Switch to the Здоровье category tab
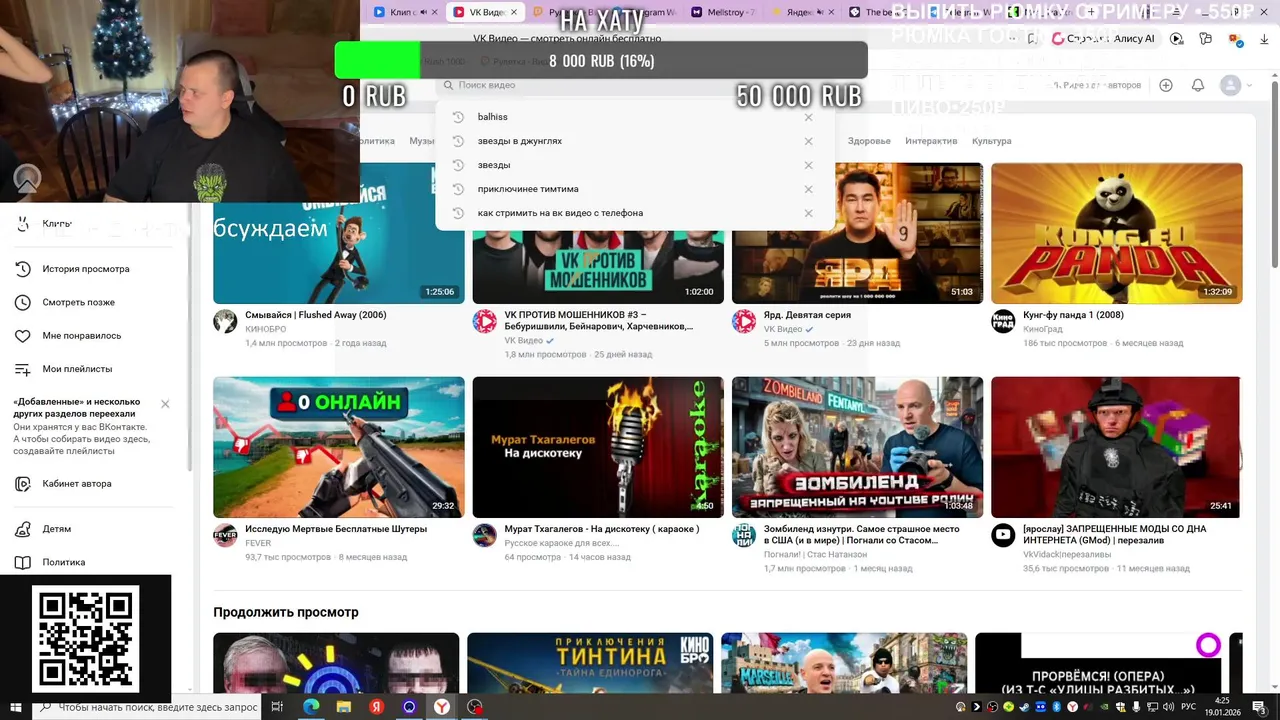Image resolution: width=1280 pixels, height=720 pixels. [869, 141]
